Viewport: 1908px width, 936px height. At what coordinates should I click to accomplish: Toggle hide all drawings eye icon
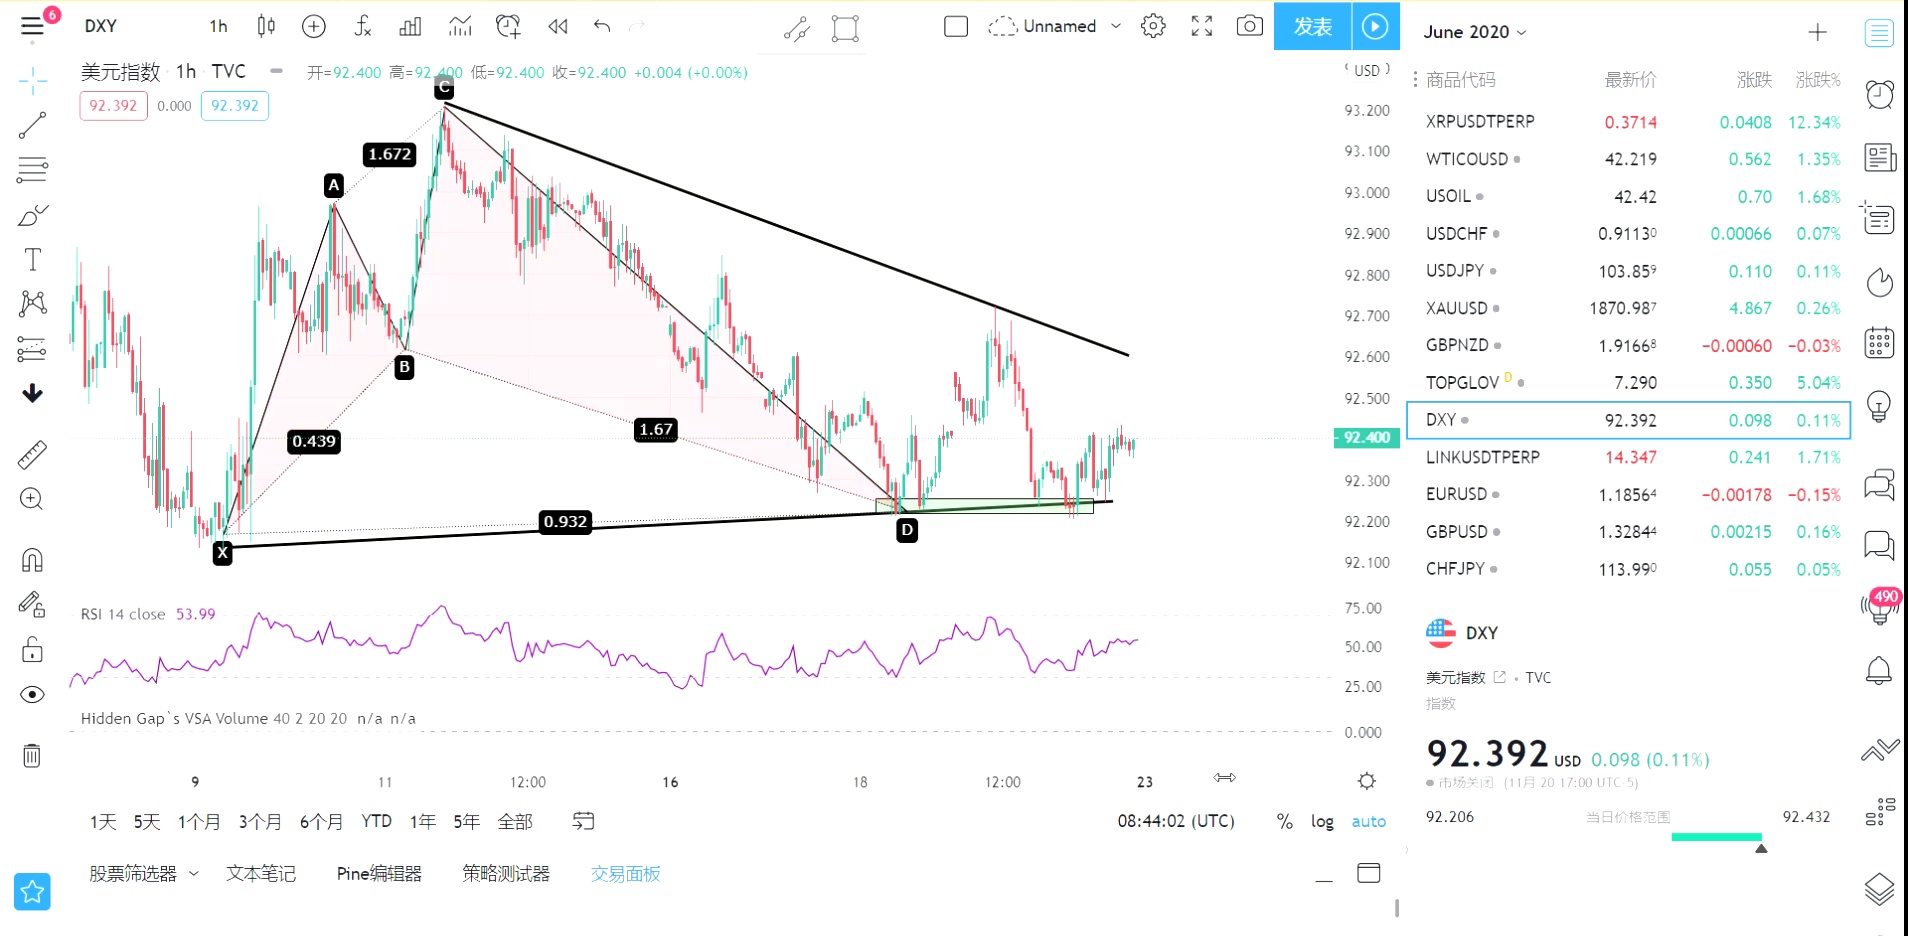[32, 695]
